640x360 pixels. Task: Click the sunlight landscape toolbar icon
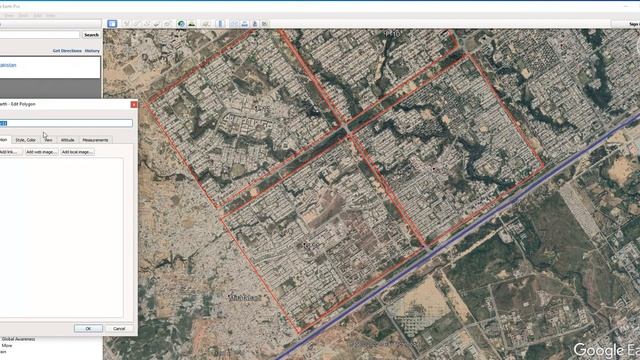tap(191, 24)
